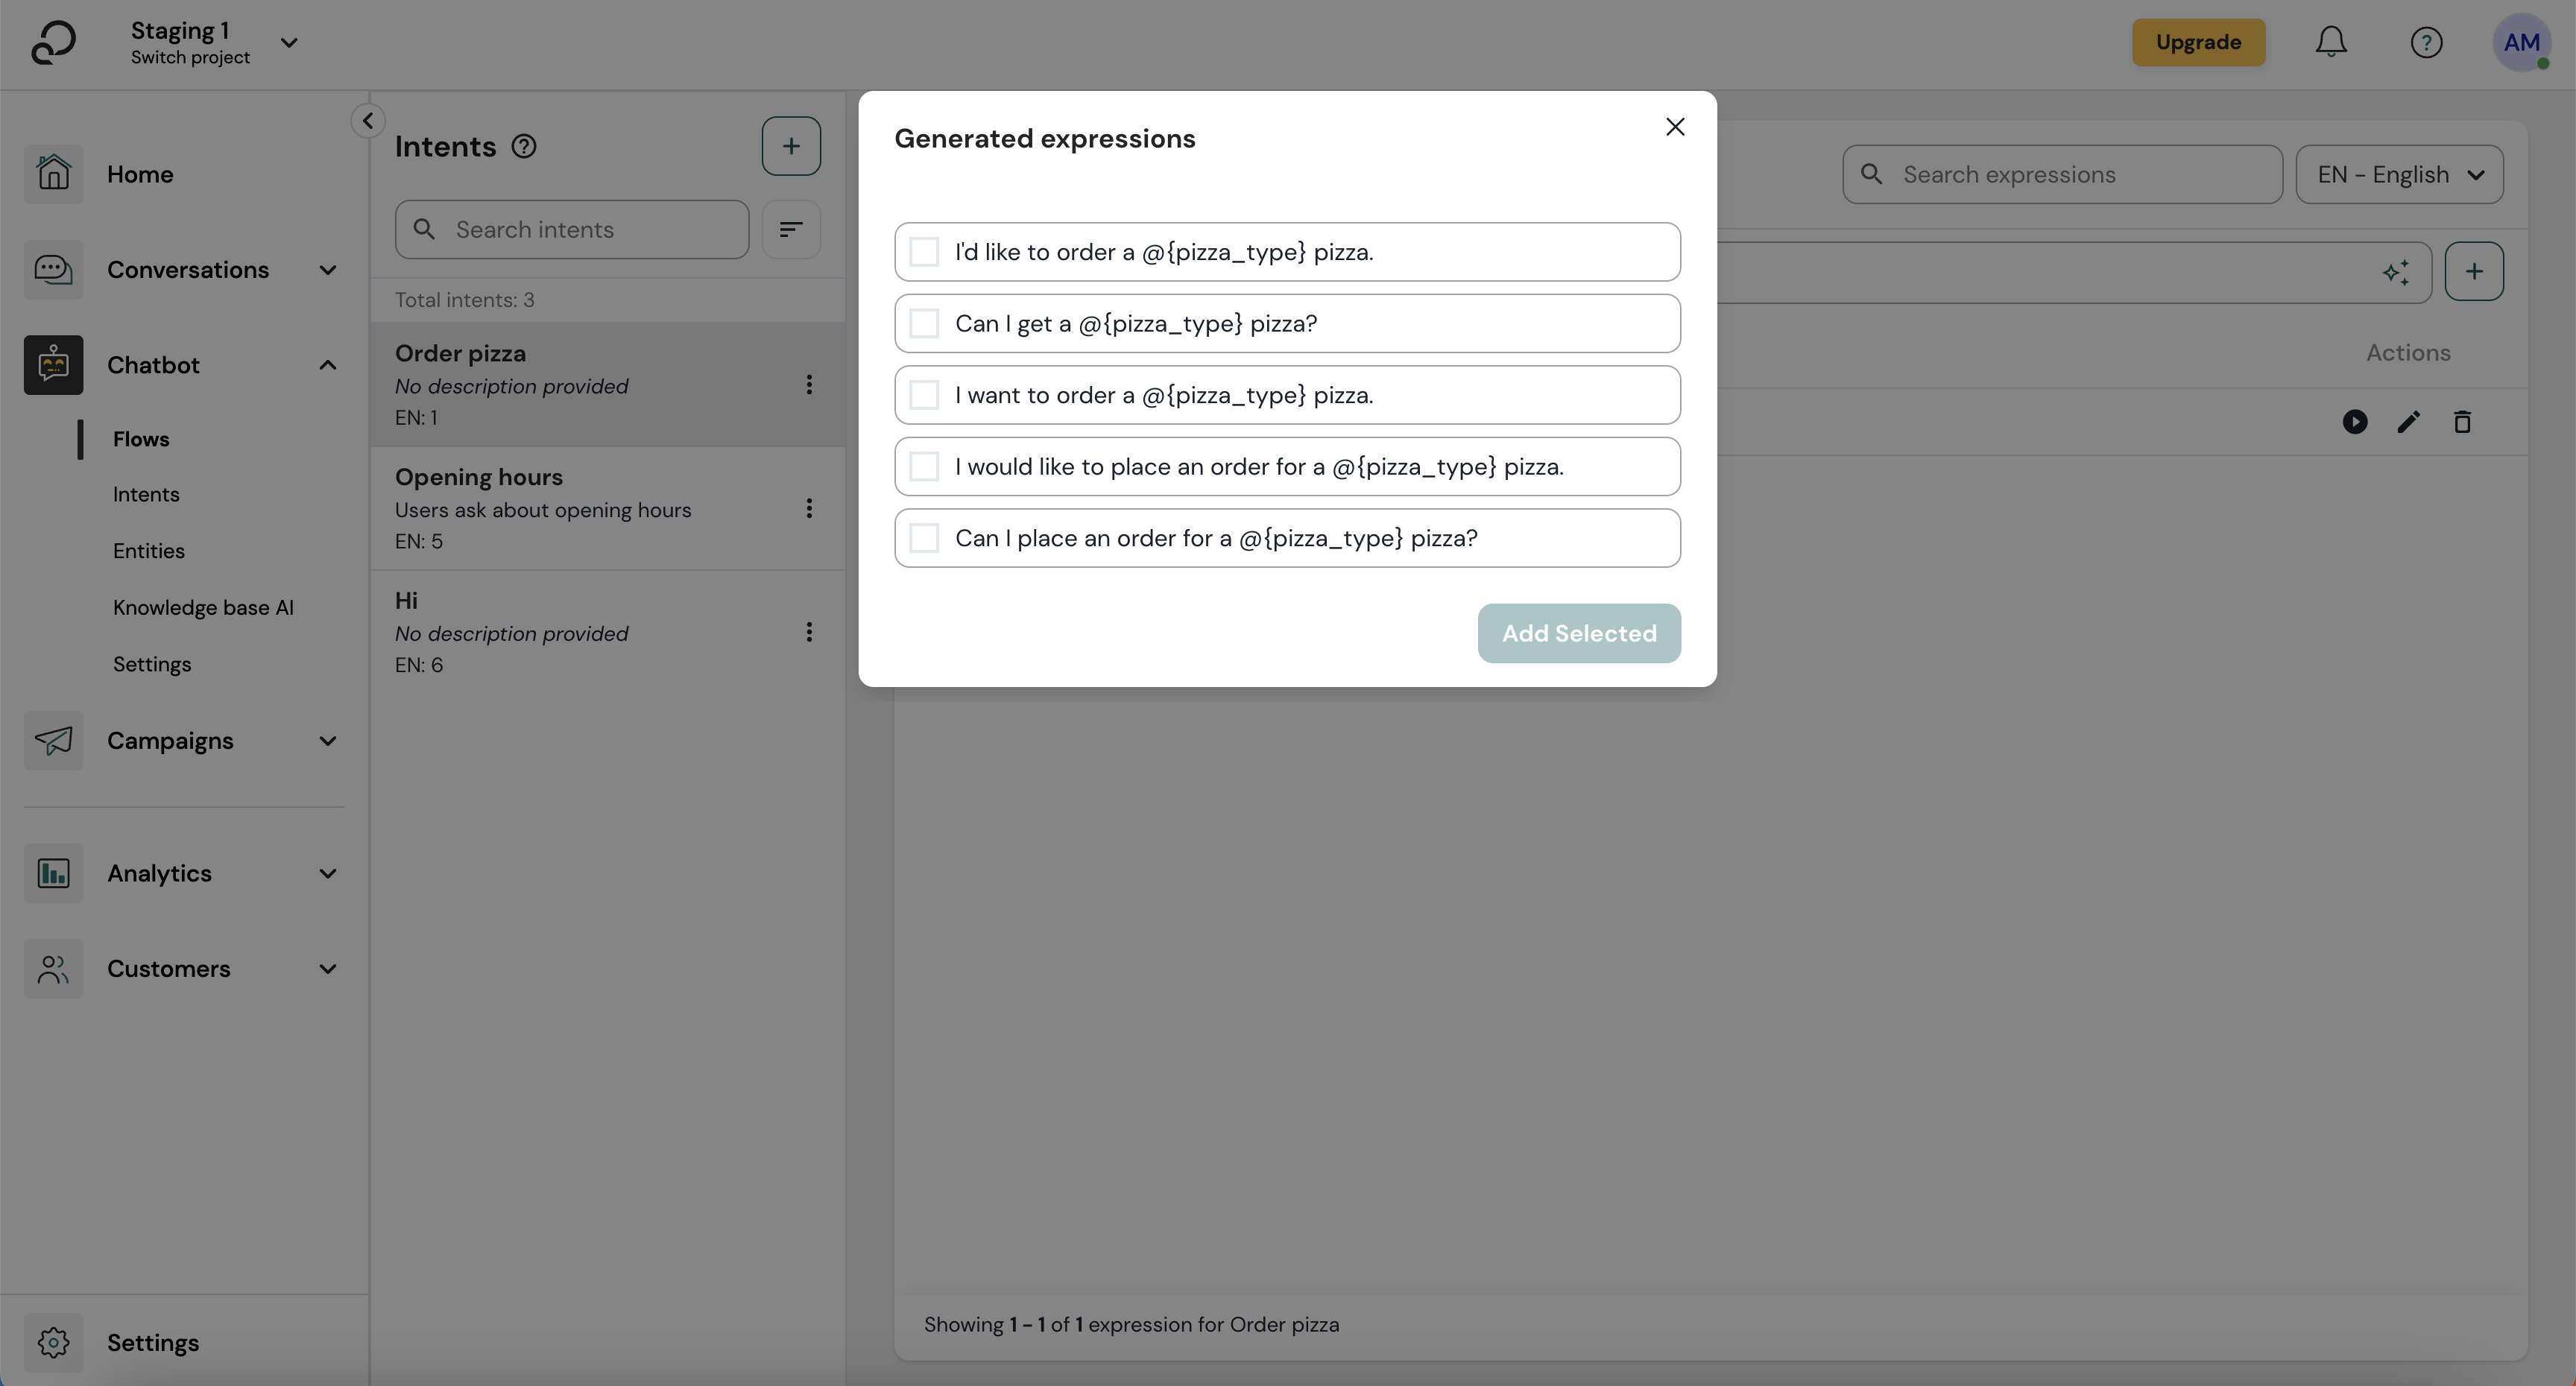This screenshot has height=1386, width=2576.
Task: Collapse the Chatbot section in sidebar
Action: 327,365
